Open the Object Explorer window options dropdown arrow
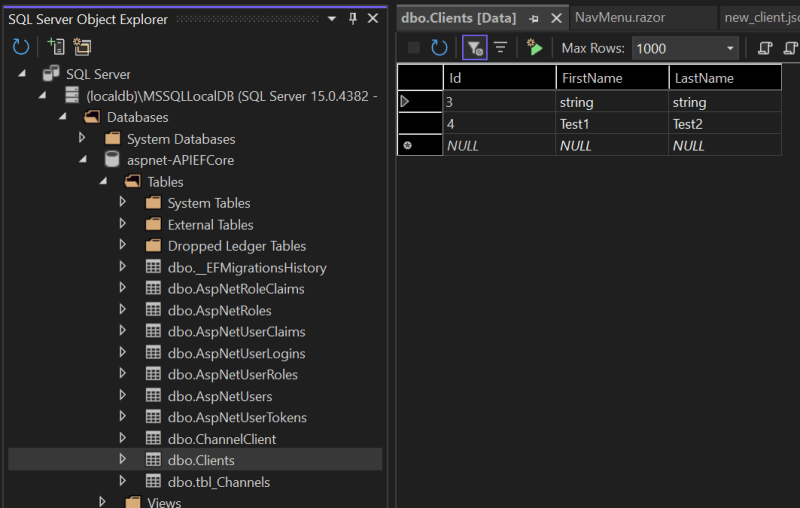Viewport: 800px width, 508px height. [332, 19]
